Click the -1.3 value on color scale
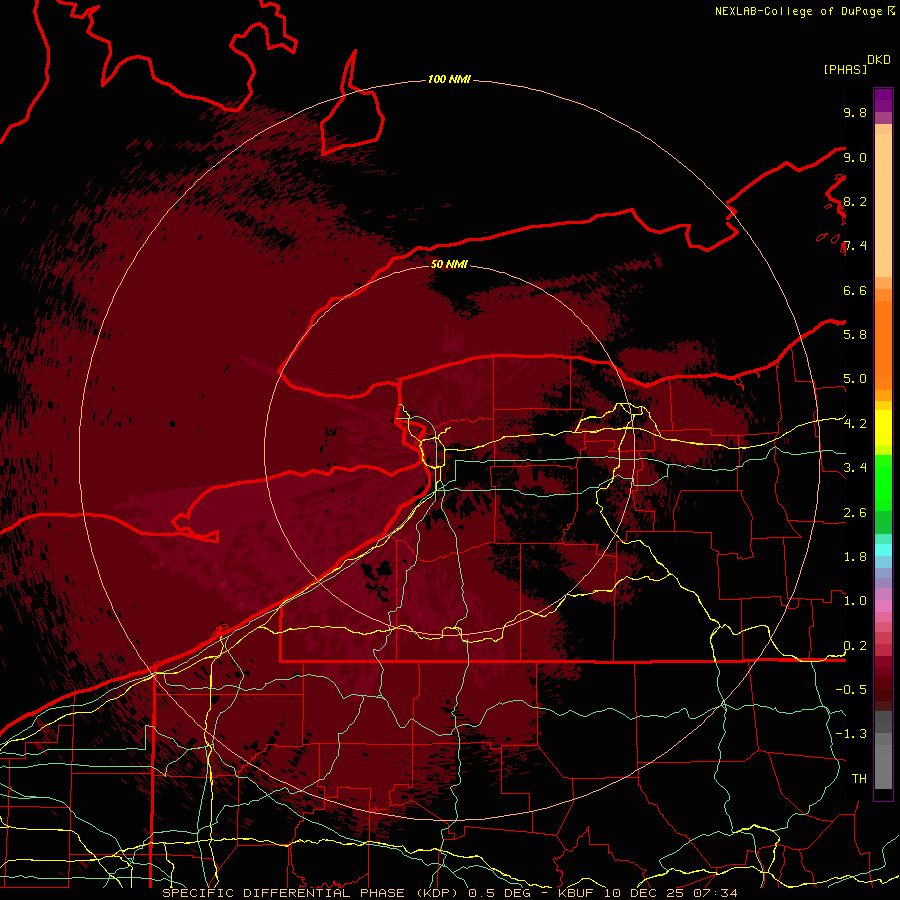Image resolution: width=900 pixels, height=900 pixels. point(851,734)
